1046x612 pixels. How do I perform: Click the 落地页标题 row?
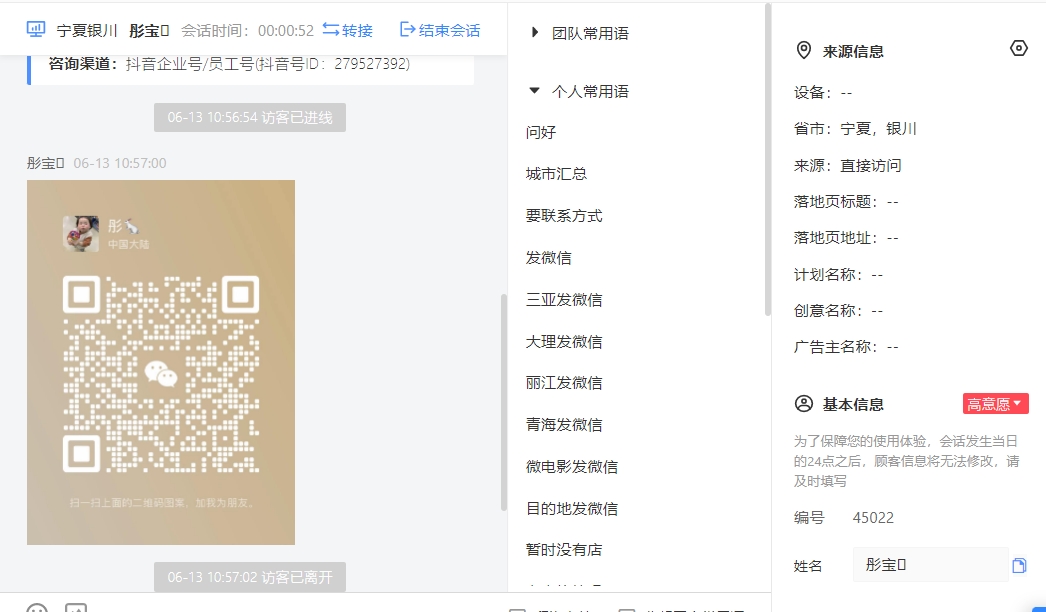click(846, 202)
